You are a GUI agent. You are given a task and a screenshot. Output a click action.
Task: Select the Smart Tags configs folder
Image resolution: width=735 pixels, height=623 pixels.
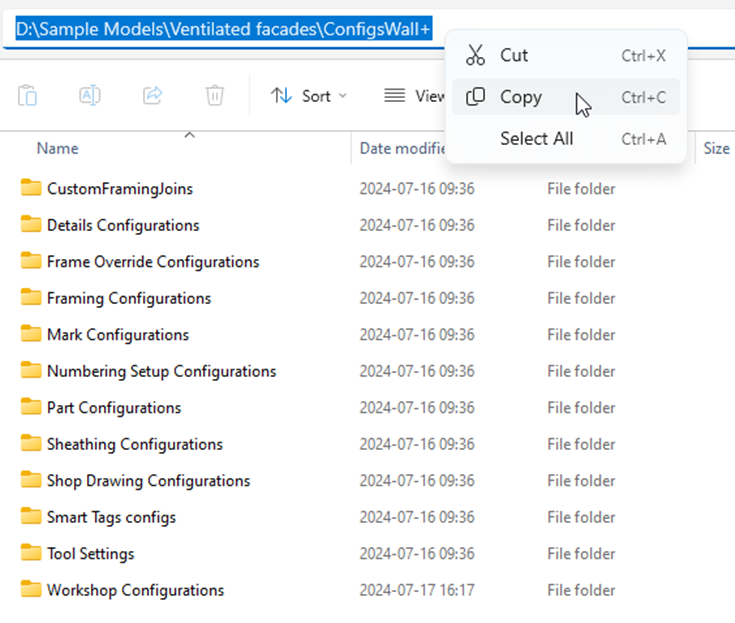click(x=111, y=517)
